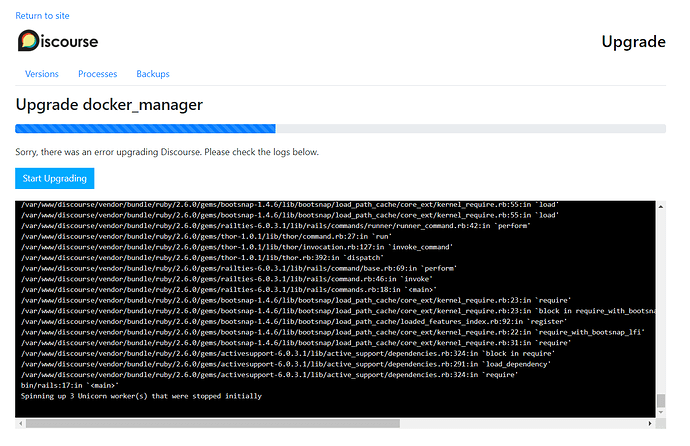Click the horizontal scrollbar right arrow
690x446 pixels.
(650, 424)
